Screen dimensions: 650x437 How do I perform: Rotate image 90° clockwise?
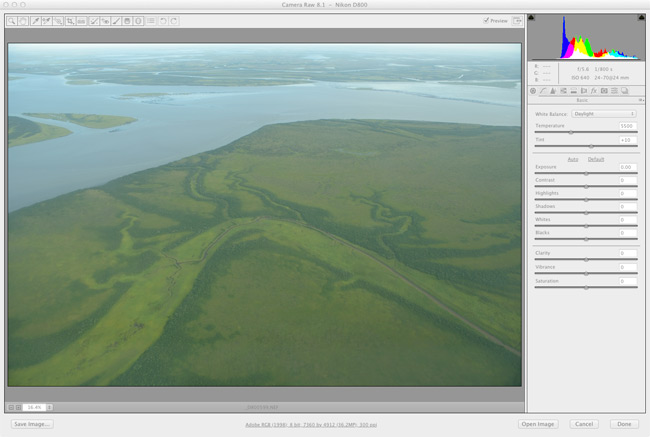click(x=174, y=20)
